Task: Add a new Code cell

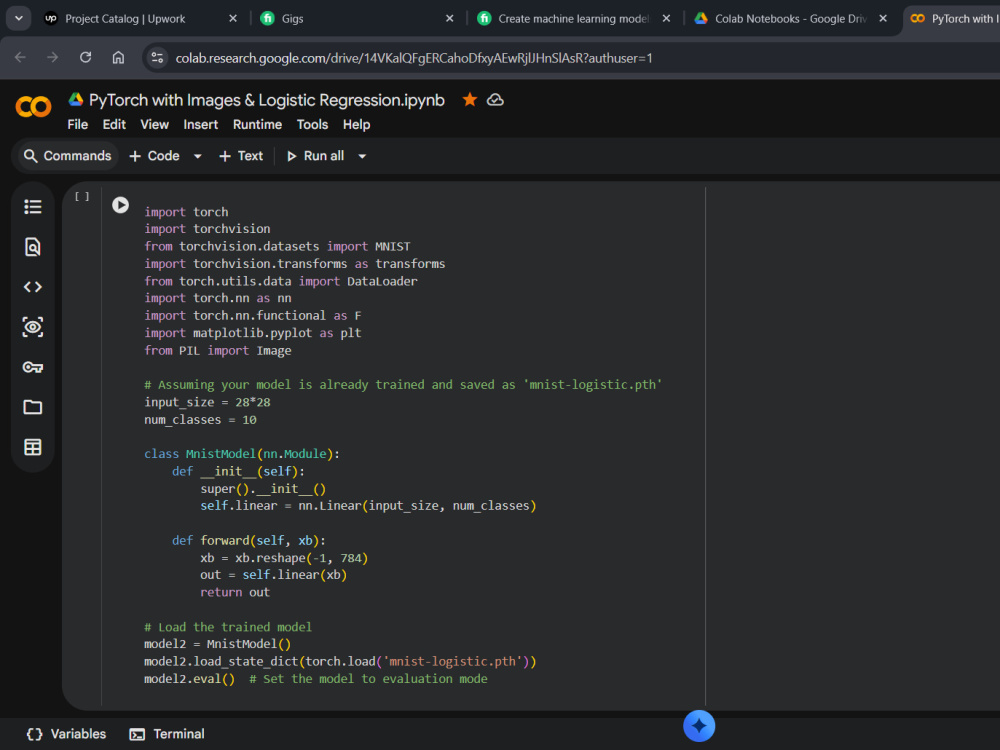Action: pyautogui.click(x=155, y=156)
